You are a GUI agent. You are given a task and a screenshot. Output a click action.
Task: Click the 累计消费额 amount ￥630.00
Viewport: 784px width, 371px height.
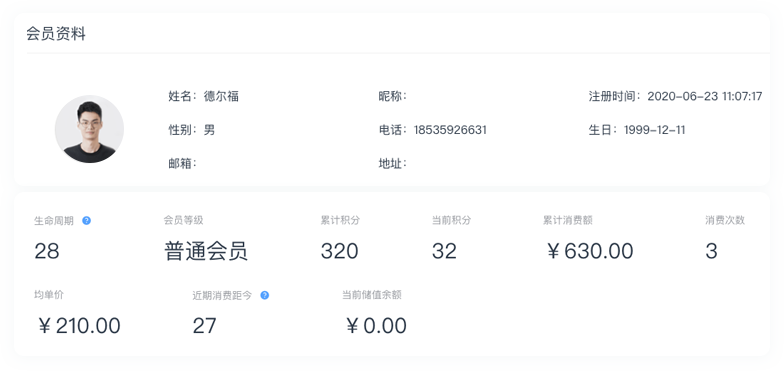(590, 251)
